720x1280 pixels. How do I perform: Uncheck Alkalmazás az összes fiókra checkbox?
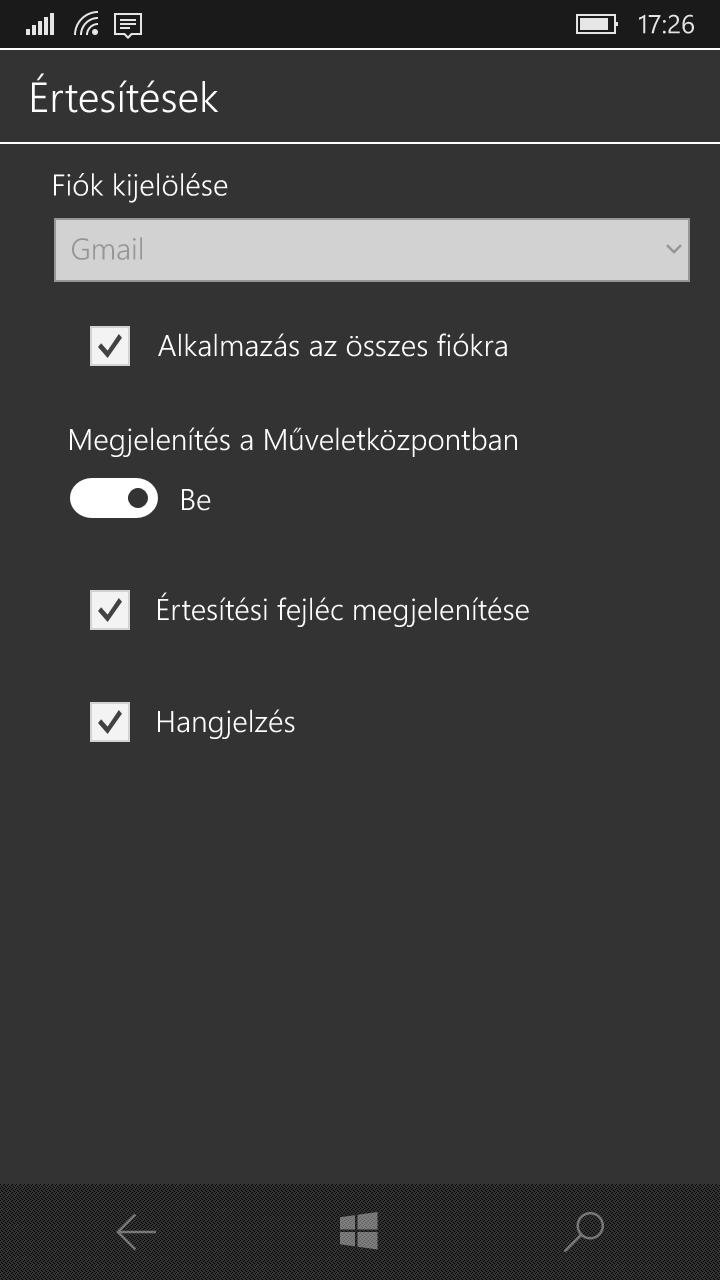point(110,346)
